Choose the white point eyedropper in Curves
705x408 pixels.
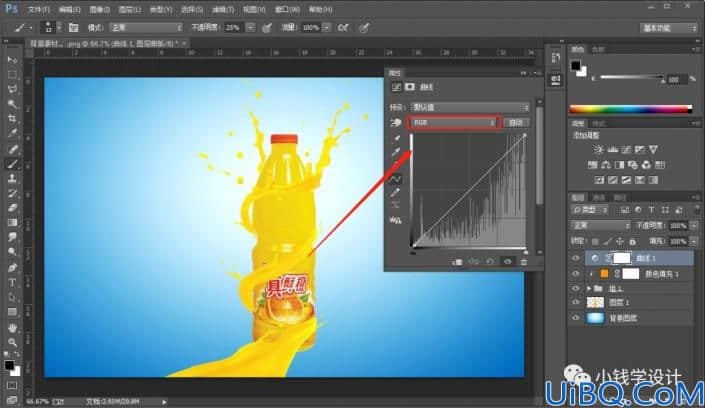(396, 164)
